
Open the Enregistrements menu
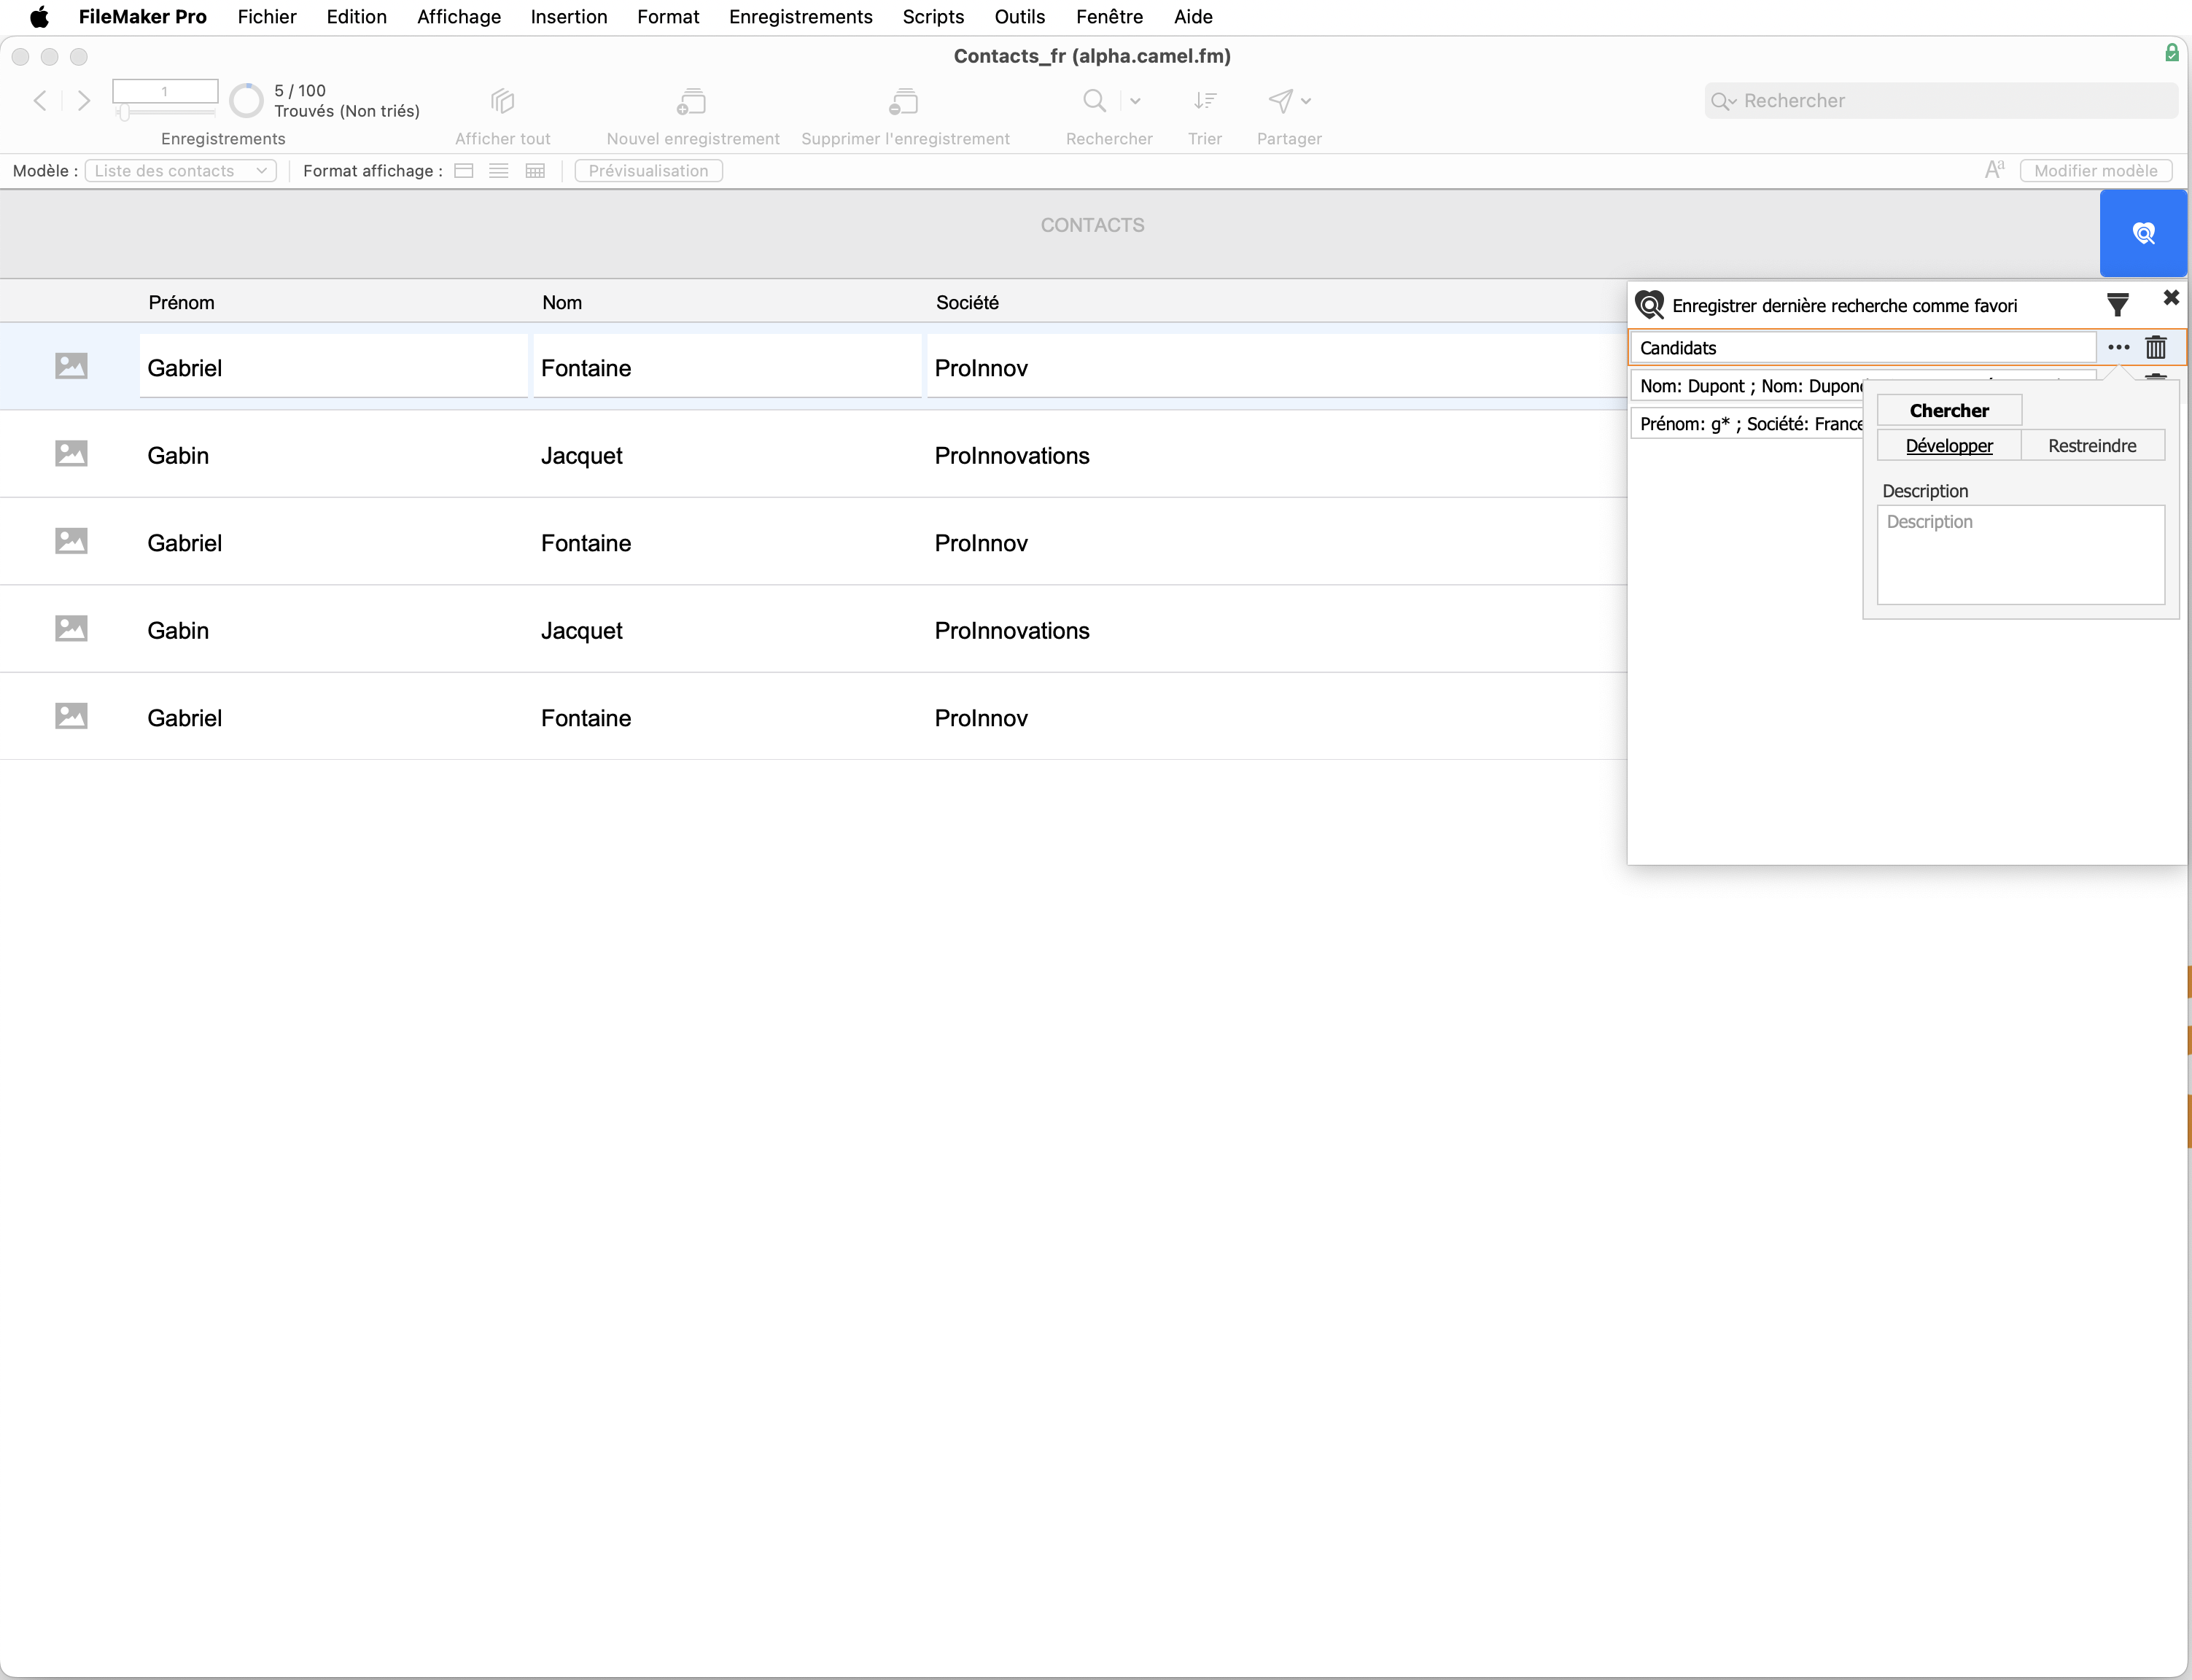[801, 17]
